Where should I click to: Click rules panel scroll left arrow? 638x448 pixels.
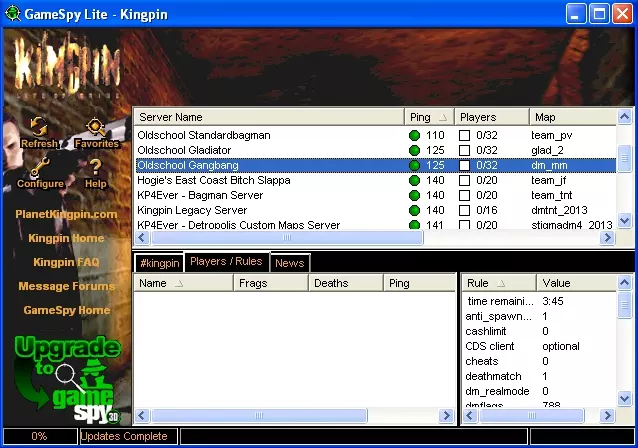coord(470,415)
